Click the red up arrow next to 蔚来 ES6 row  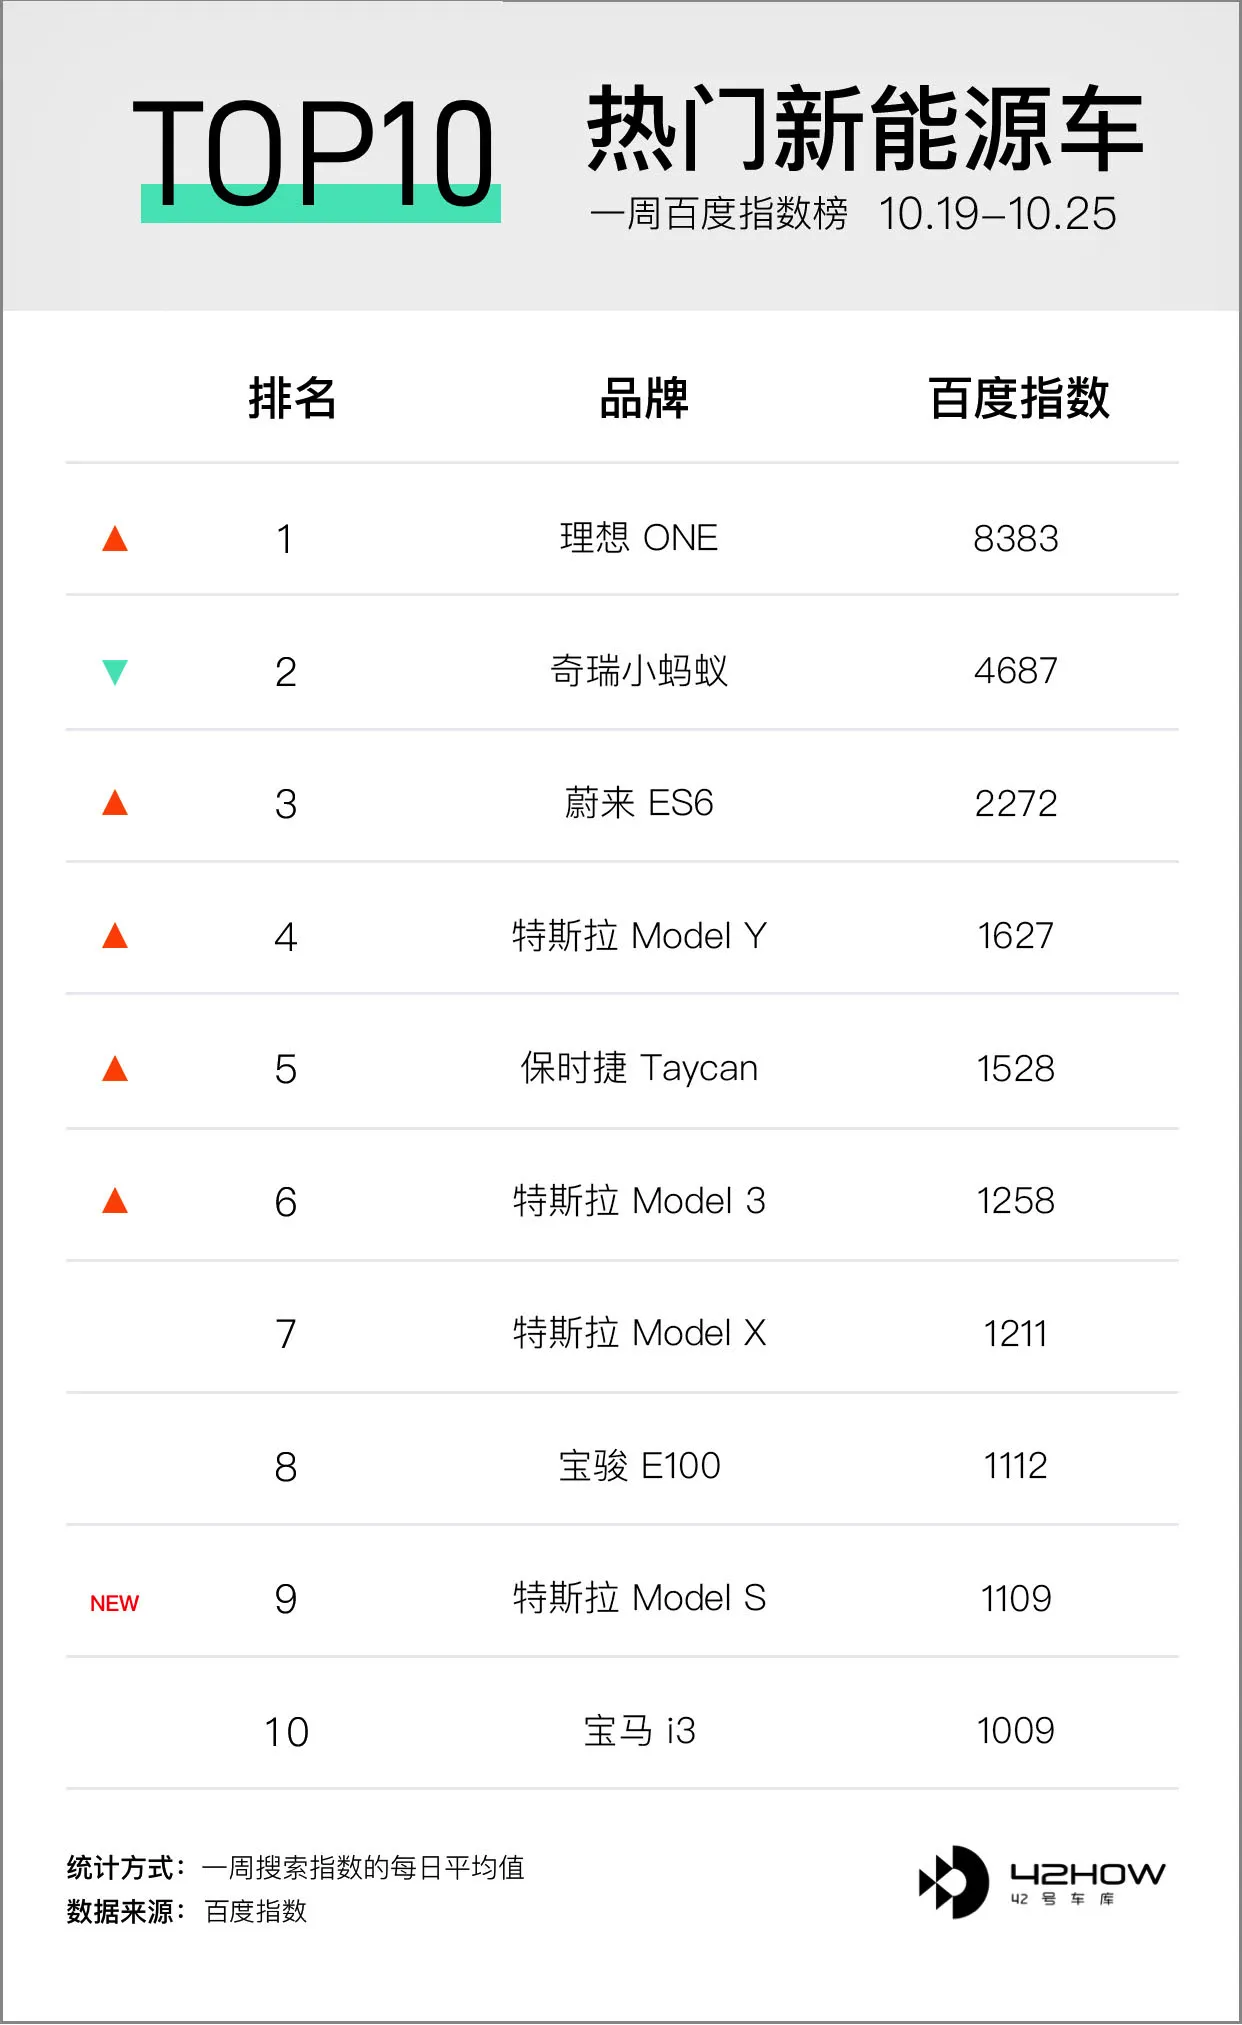tap(115, 803)
